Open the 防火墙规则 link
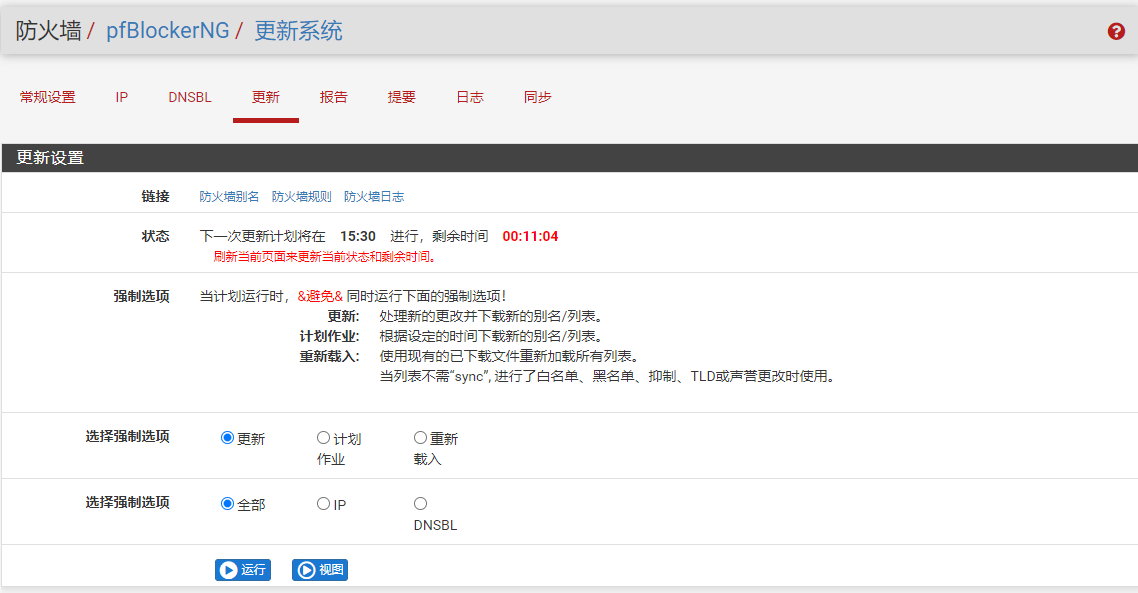 tap(302, 197)
